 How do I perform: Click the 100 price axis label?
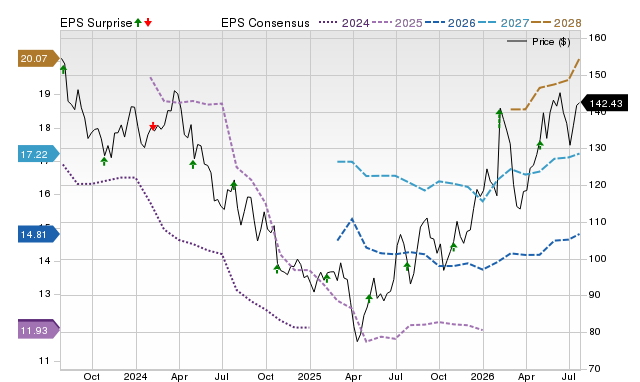point(597,258)
